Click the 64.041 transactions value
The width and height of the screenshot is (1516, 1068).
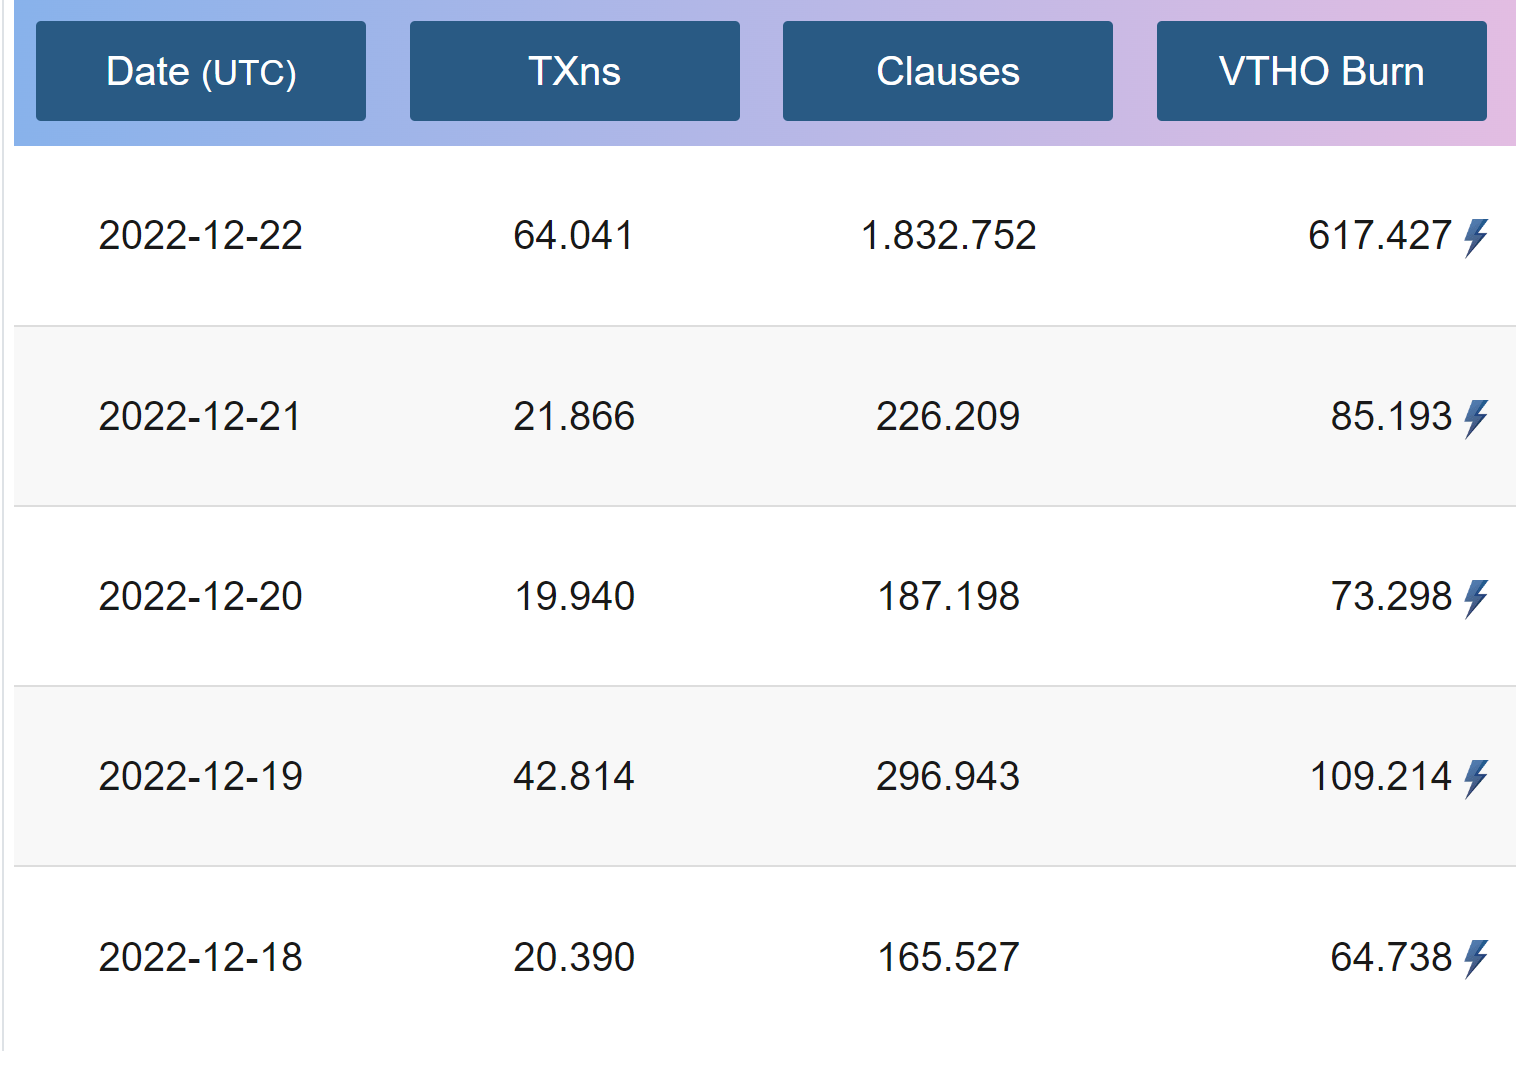tap(574, 236)
